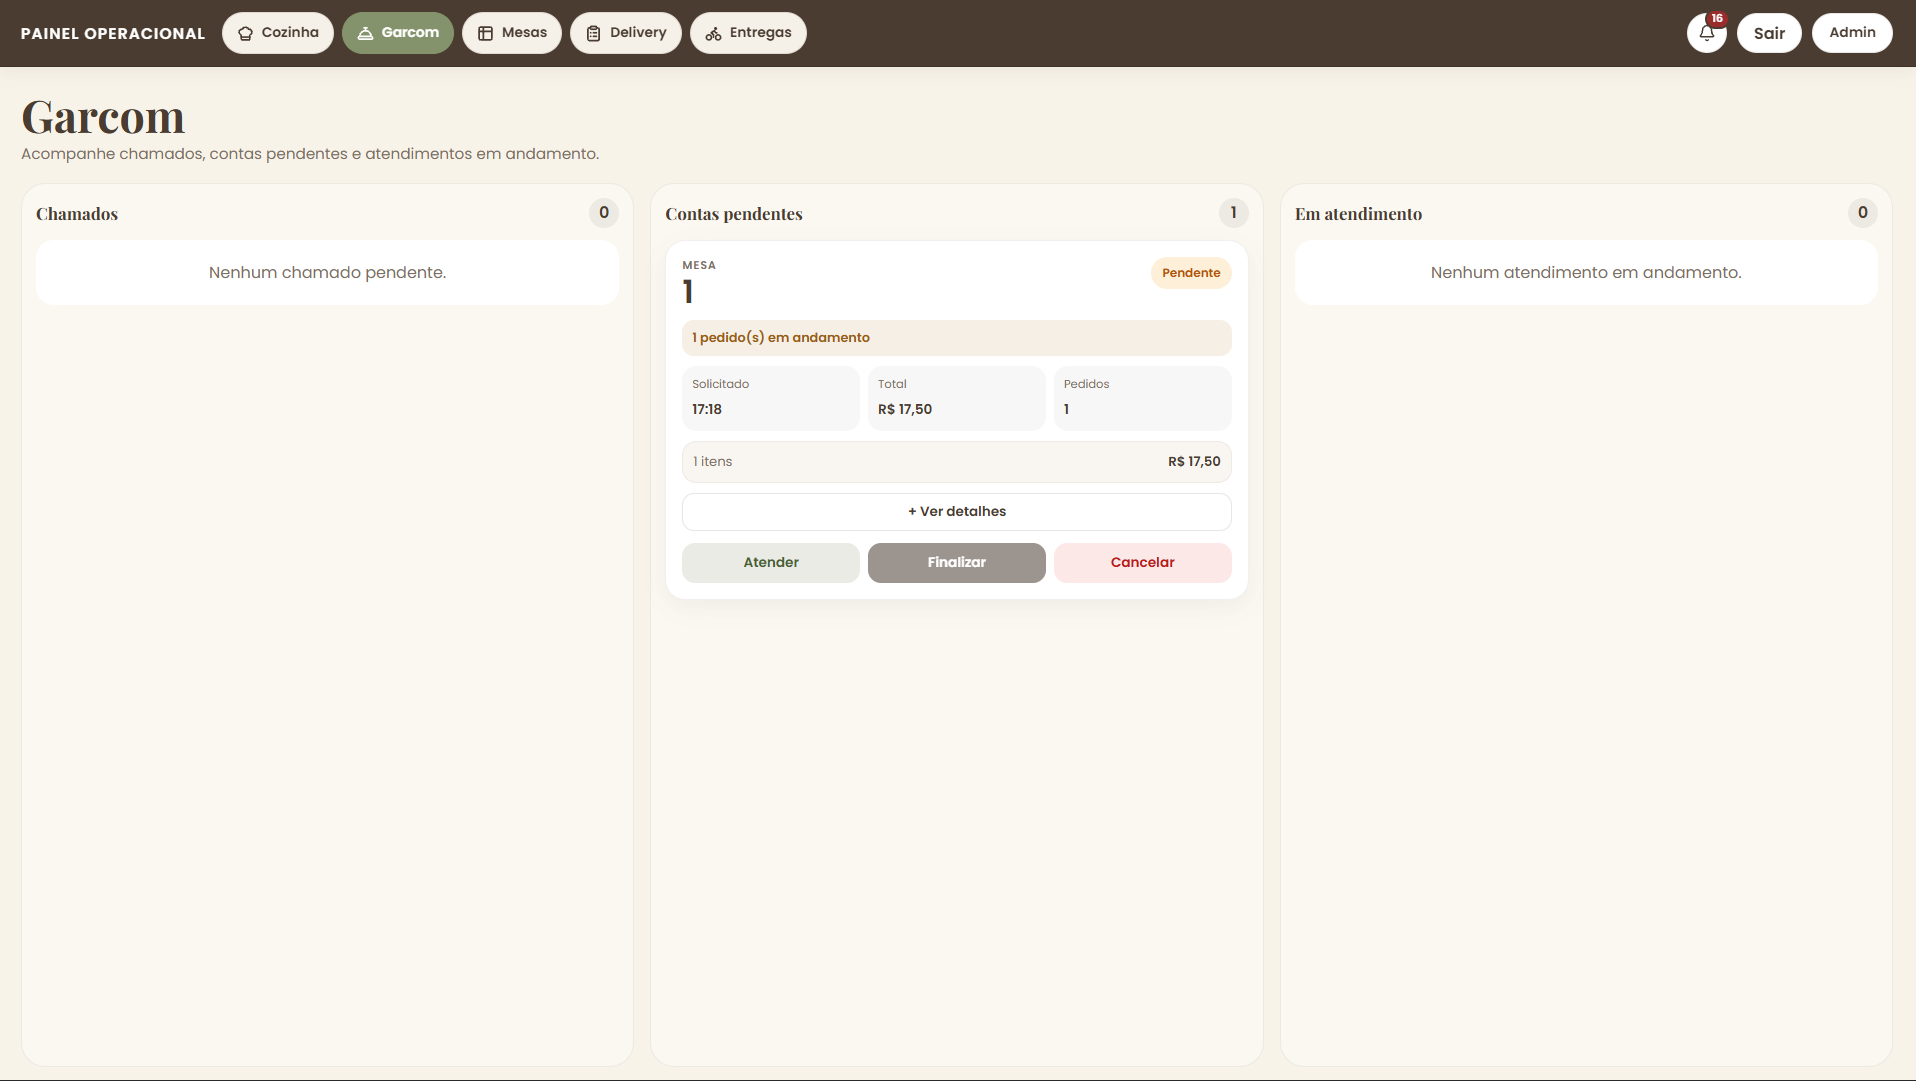This screenshot has height=1081, width=1916.
Task: Click the Contas pendentes count badge
Action: (1233, 213)
